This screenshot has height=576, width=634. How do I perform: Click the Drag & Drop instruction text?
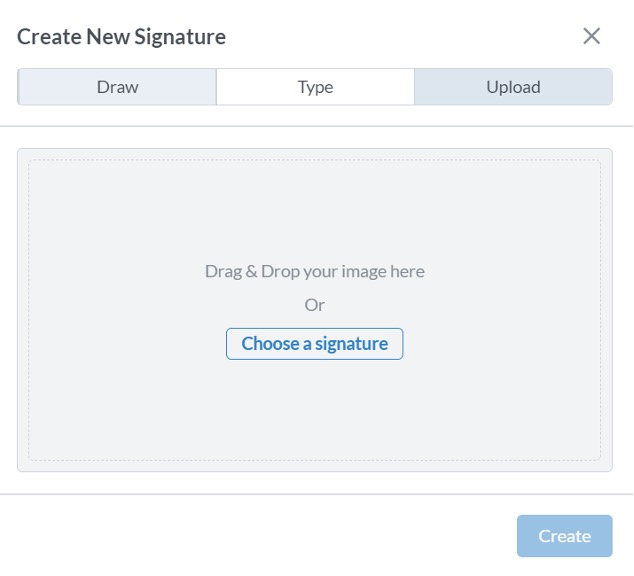(x=314, y=271)
